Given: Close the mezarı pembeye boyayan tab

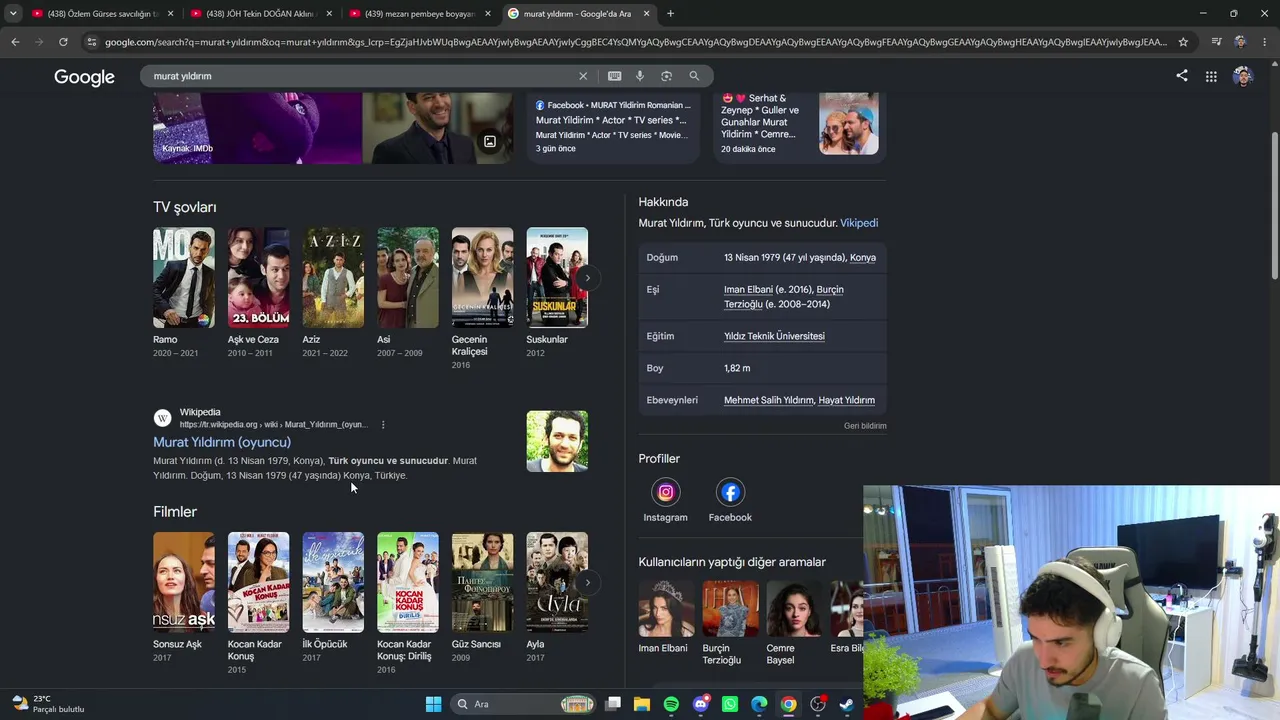Looking at the screenshot, I should 487,14.
